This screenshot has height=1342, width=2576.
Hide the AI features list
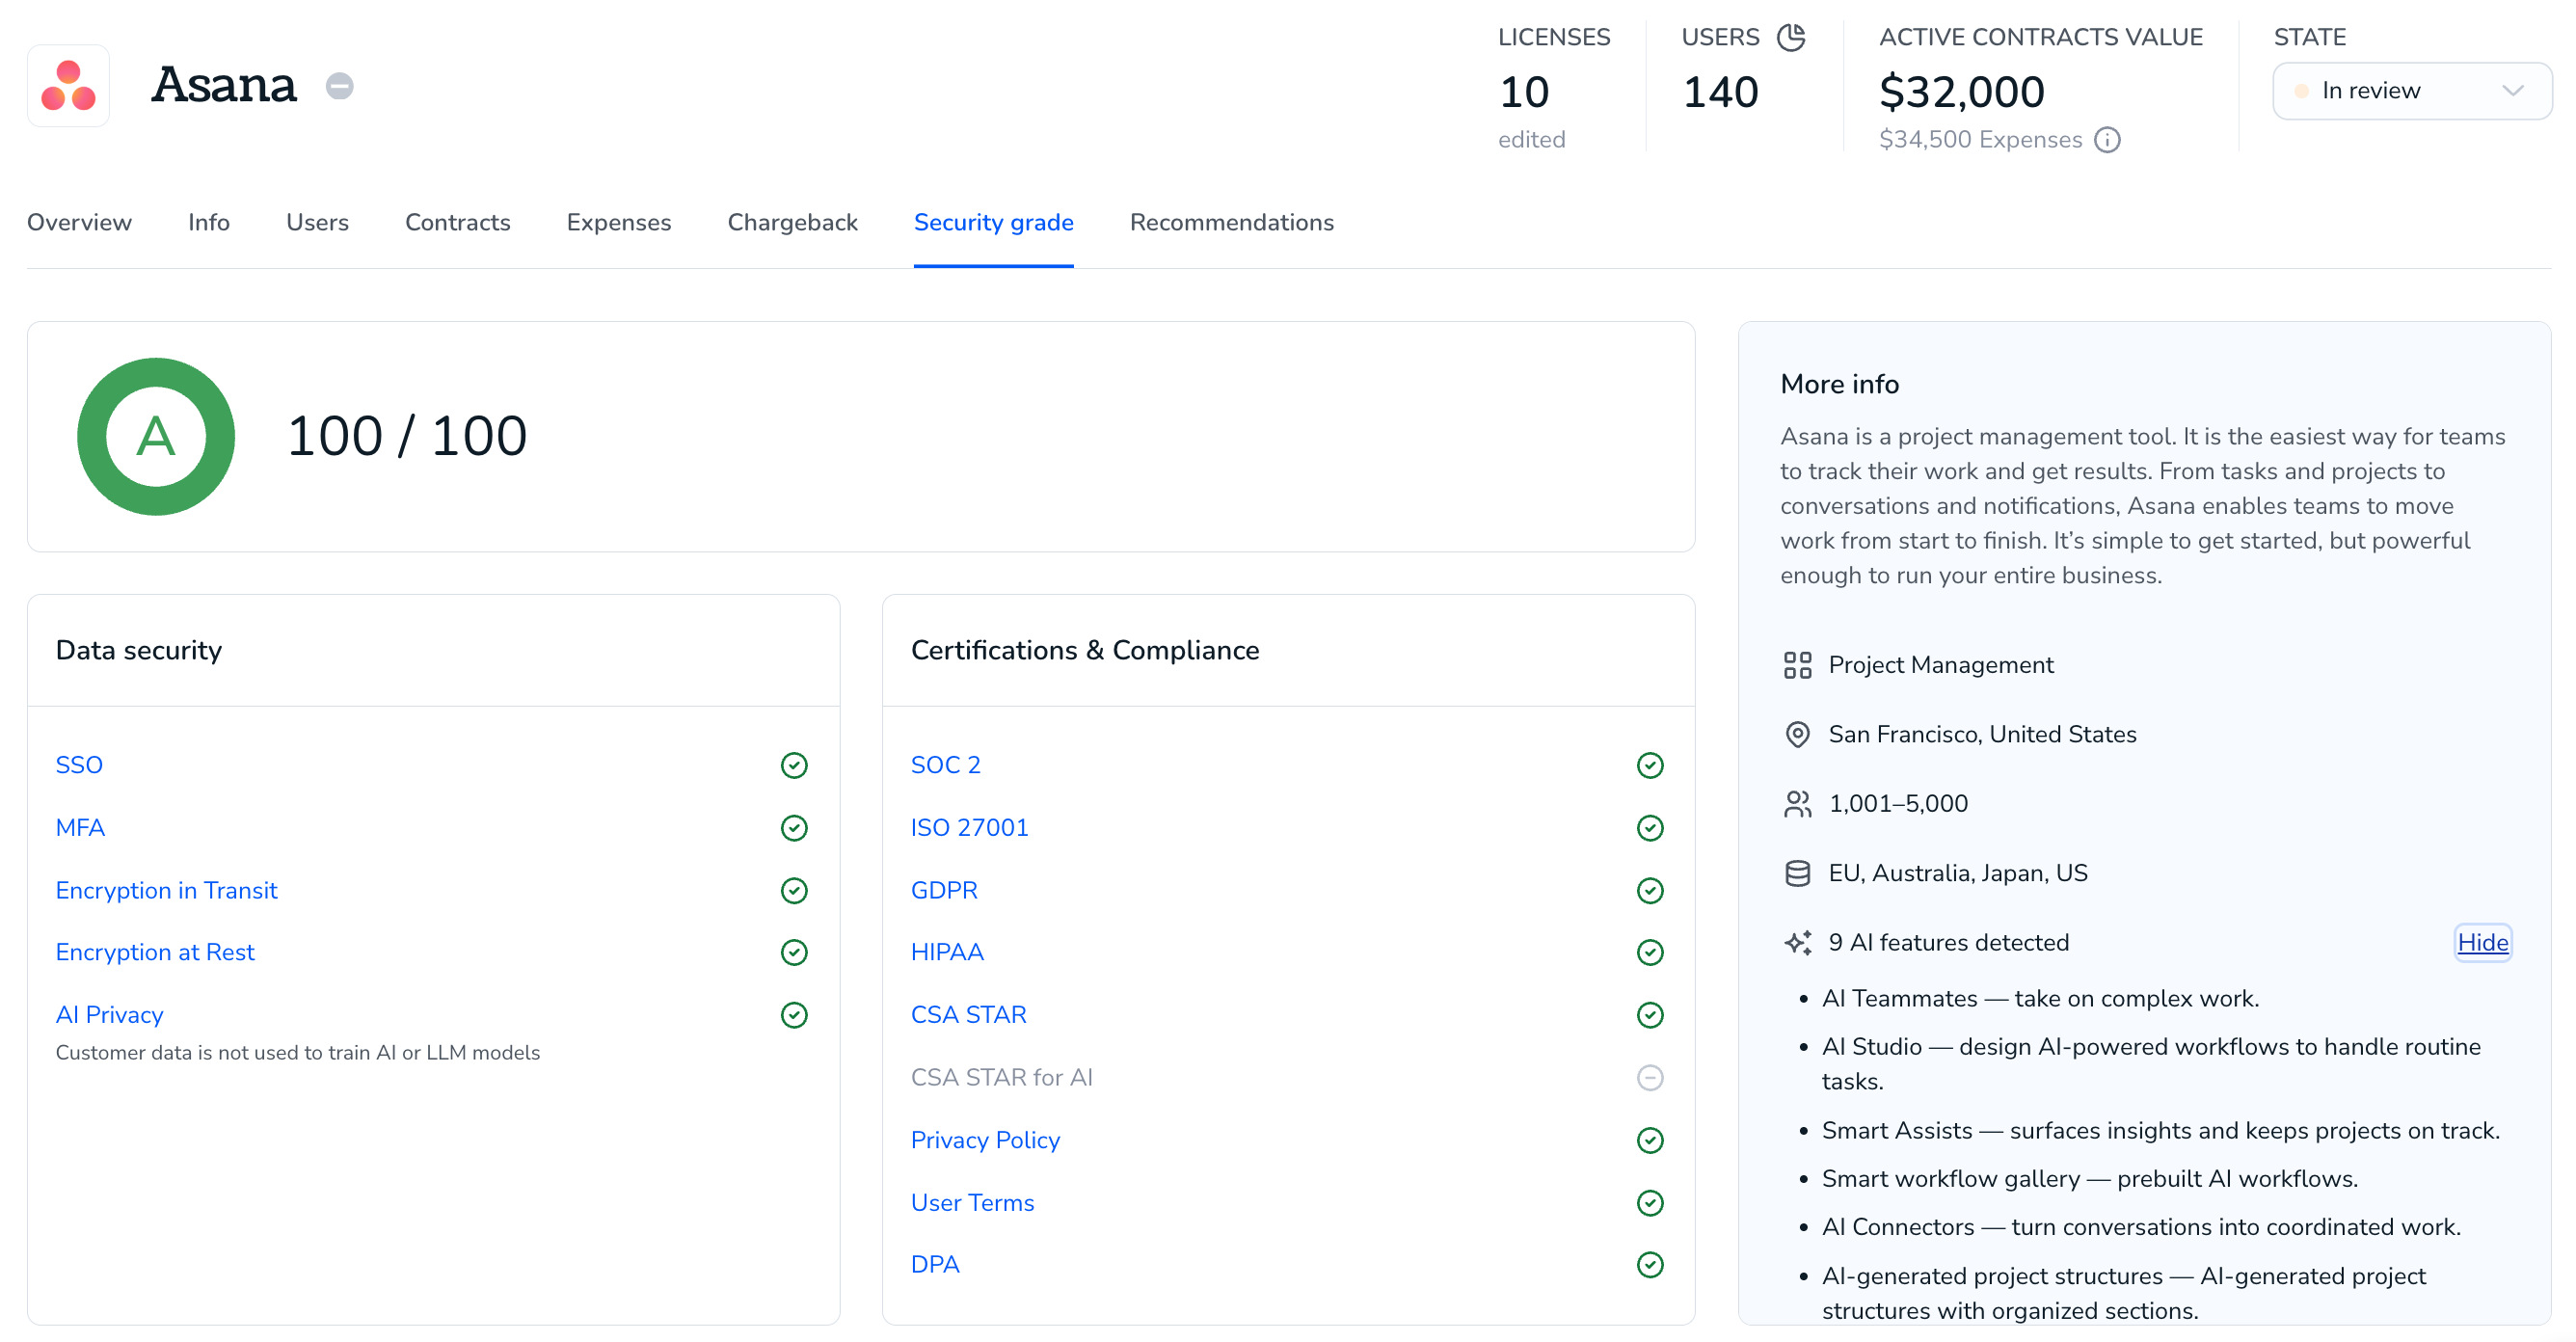tap(2482, 943)
